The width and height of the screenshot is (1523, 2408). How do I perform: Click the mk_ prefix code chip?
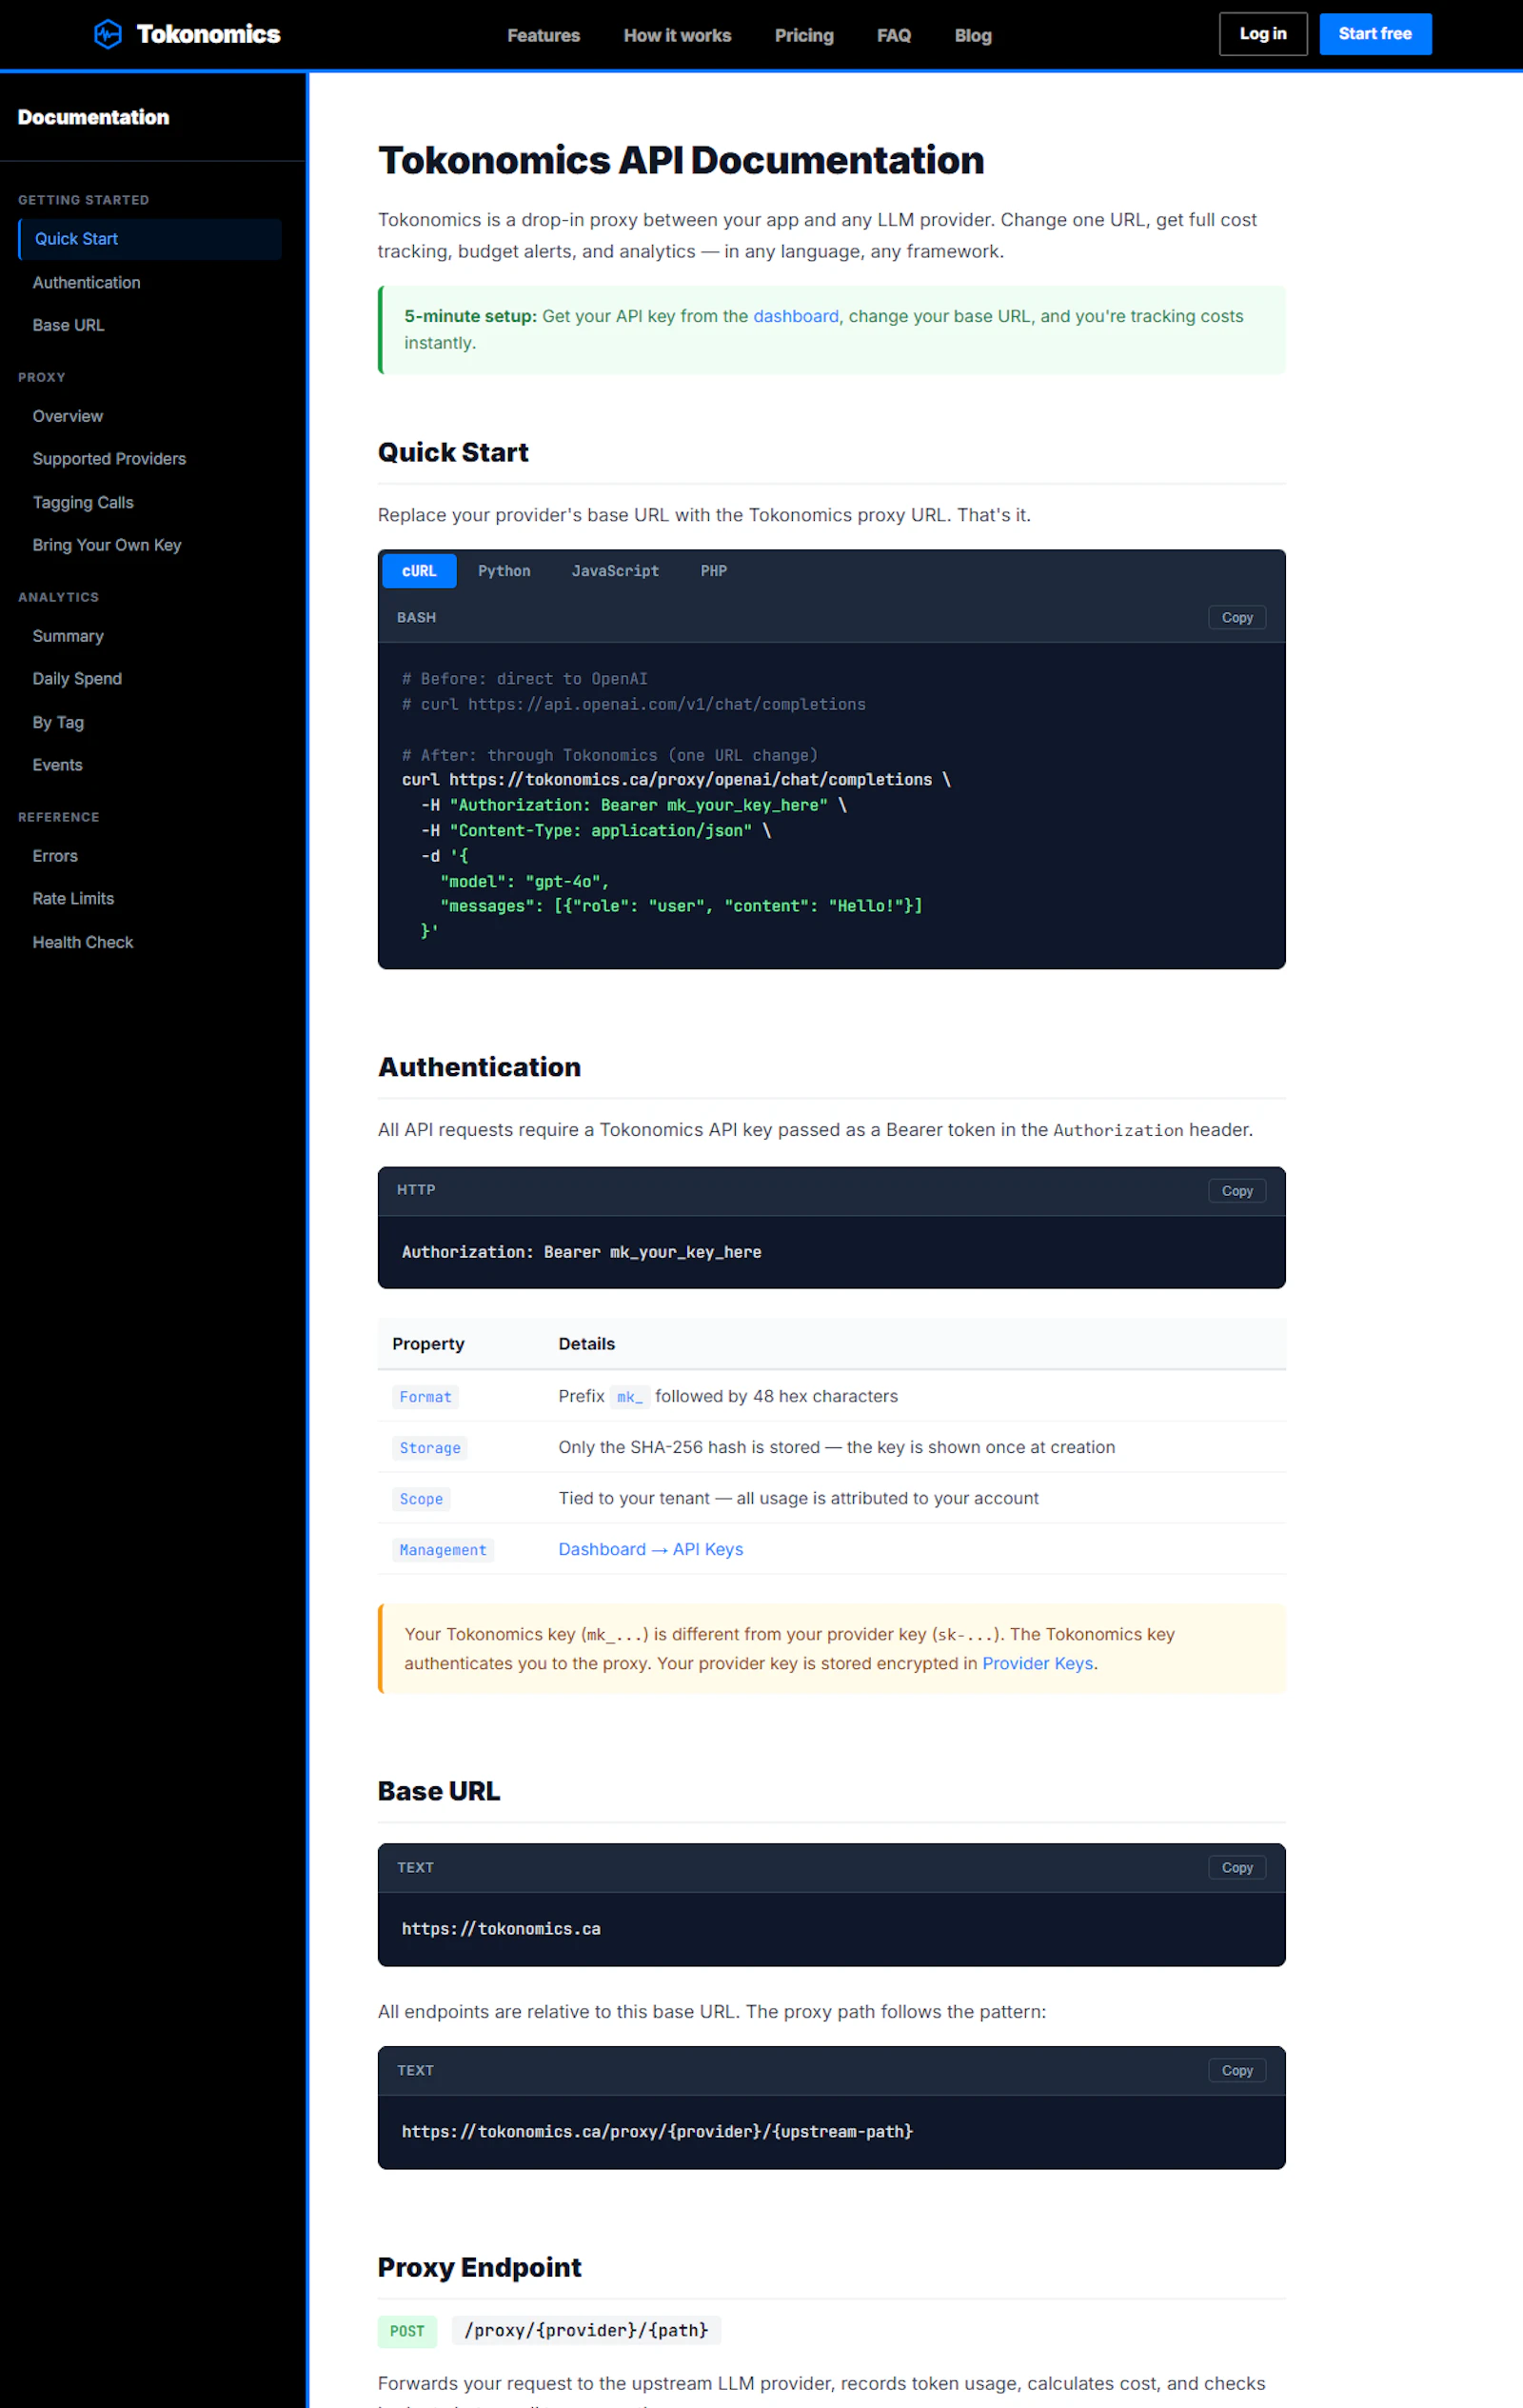pos(630,1397)
